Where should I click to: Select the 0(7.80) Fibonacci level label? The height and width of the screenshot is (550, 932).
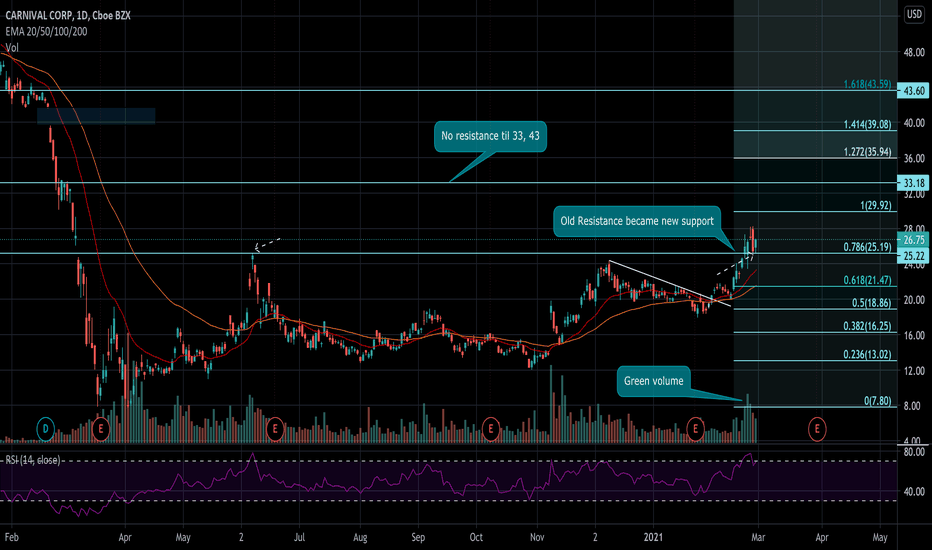[877, 401]
